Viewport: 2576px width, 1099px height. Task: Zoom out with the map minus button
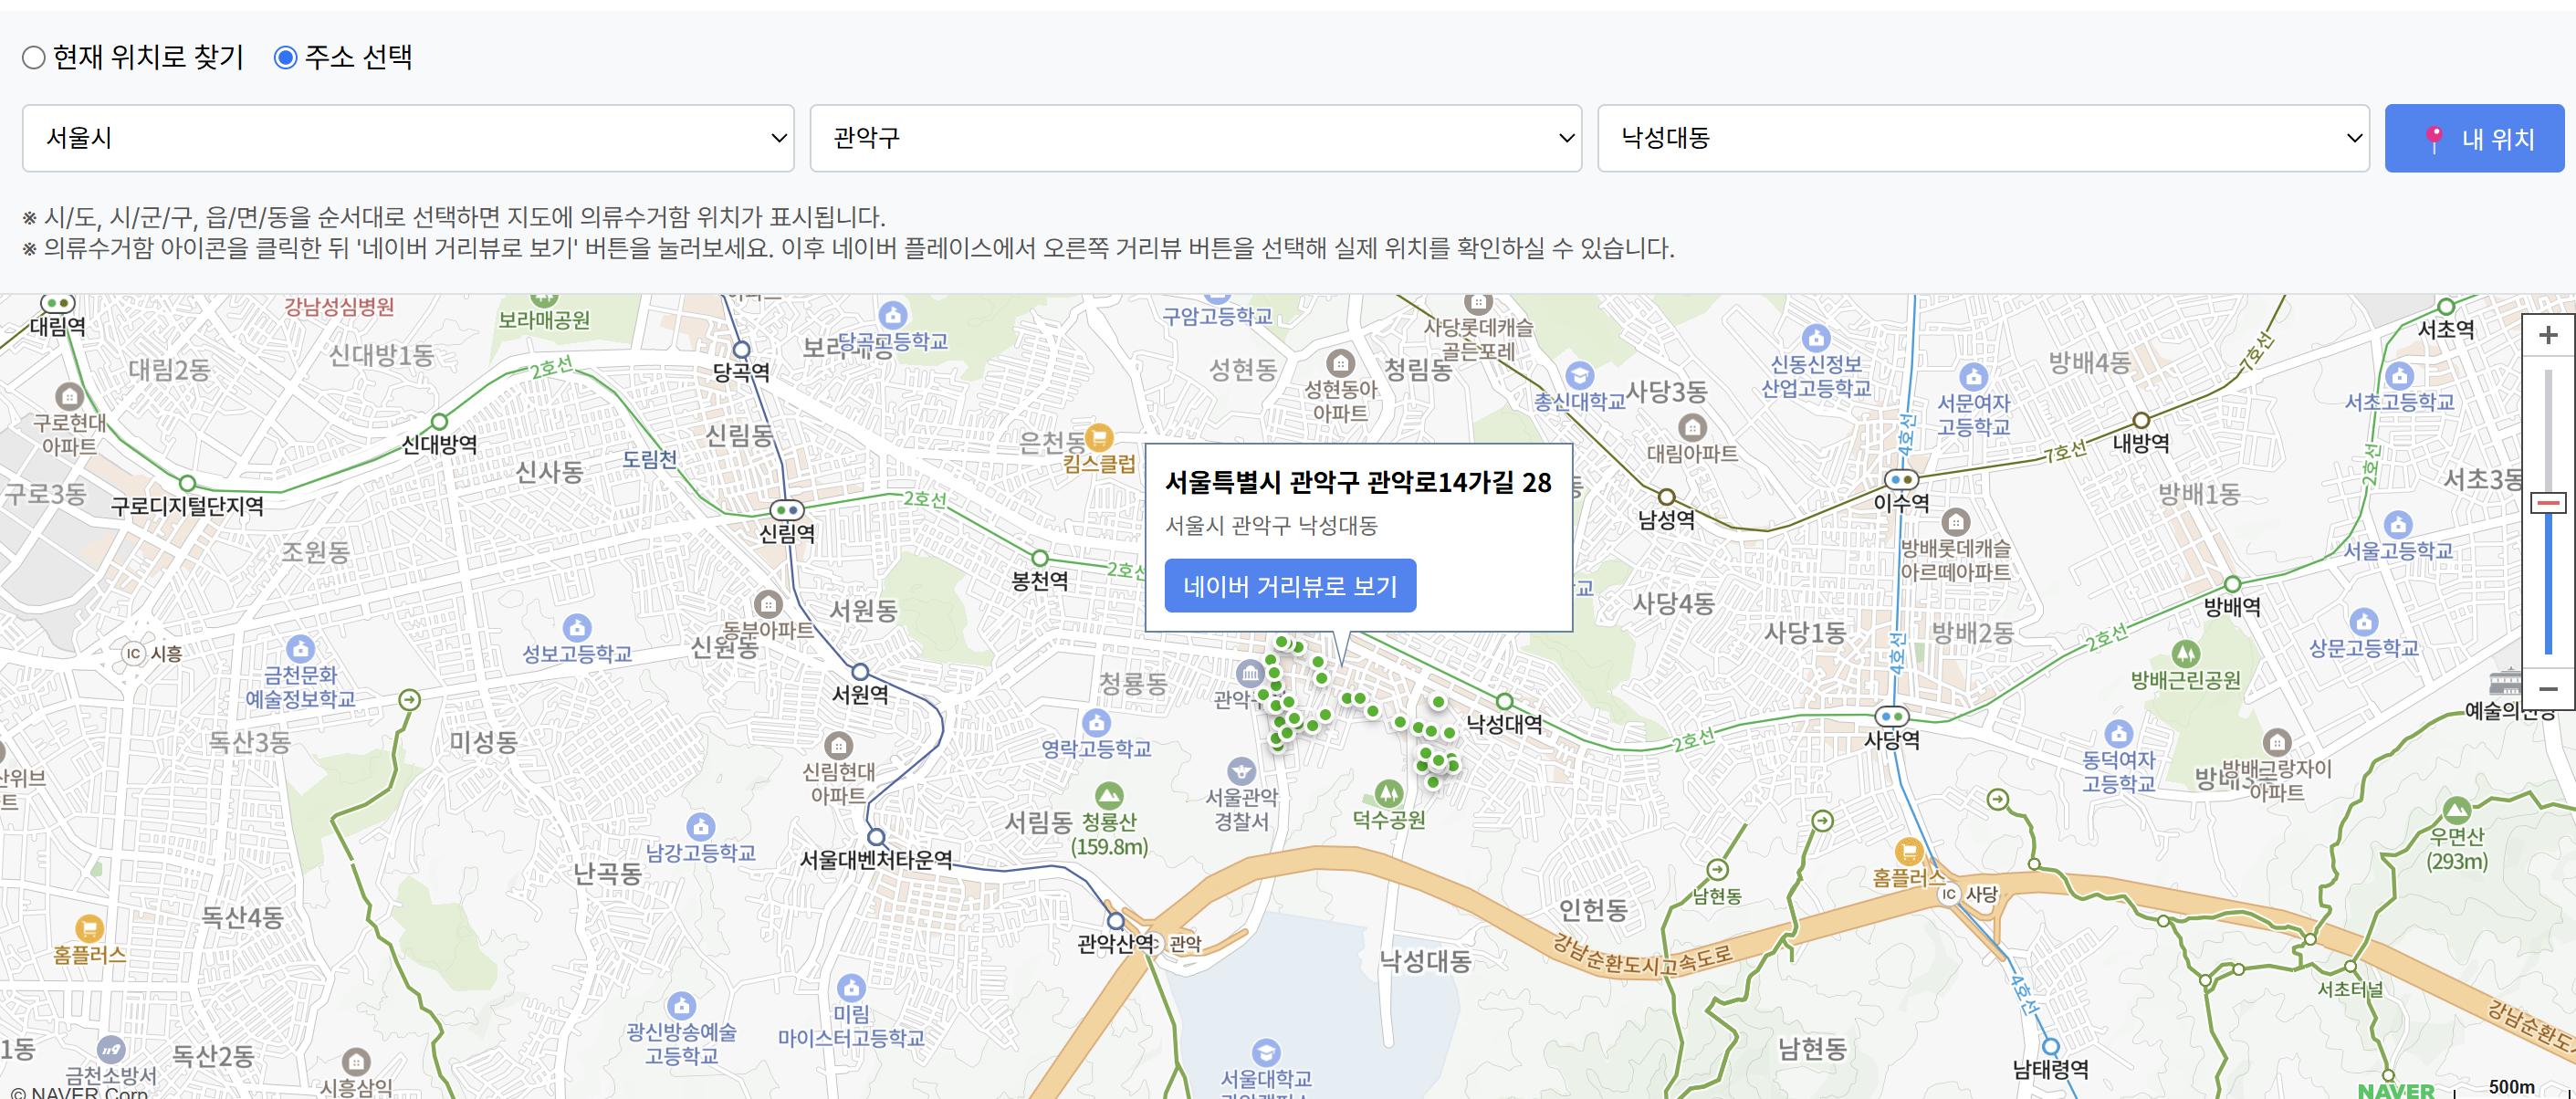[x=2547, y=689]
